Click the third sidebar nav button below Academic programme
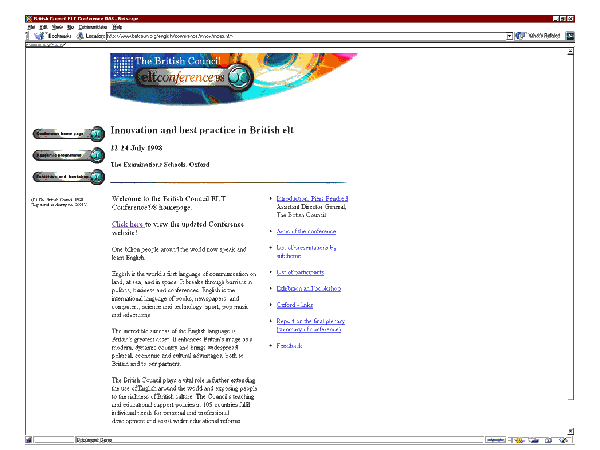 [68, 177]
